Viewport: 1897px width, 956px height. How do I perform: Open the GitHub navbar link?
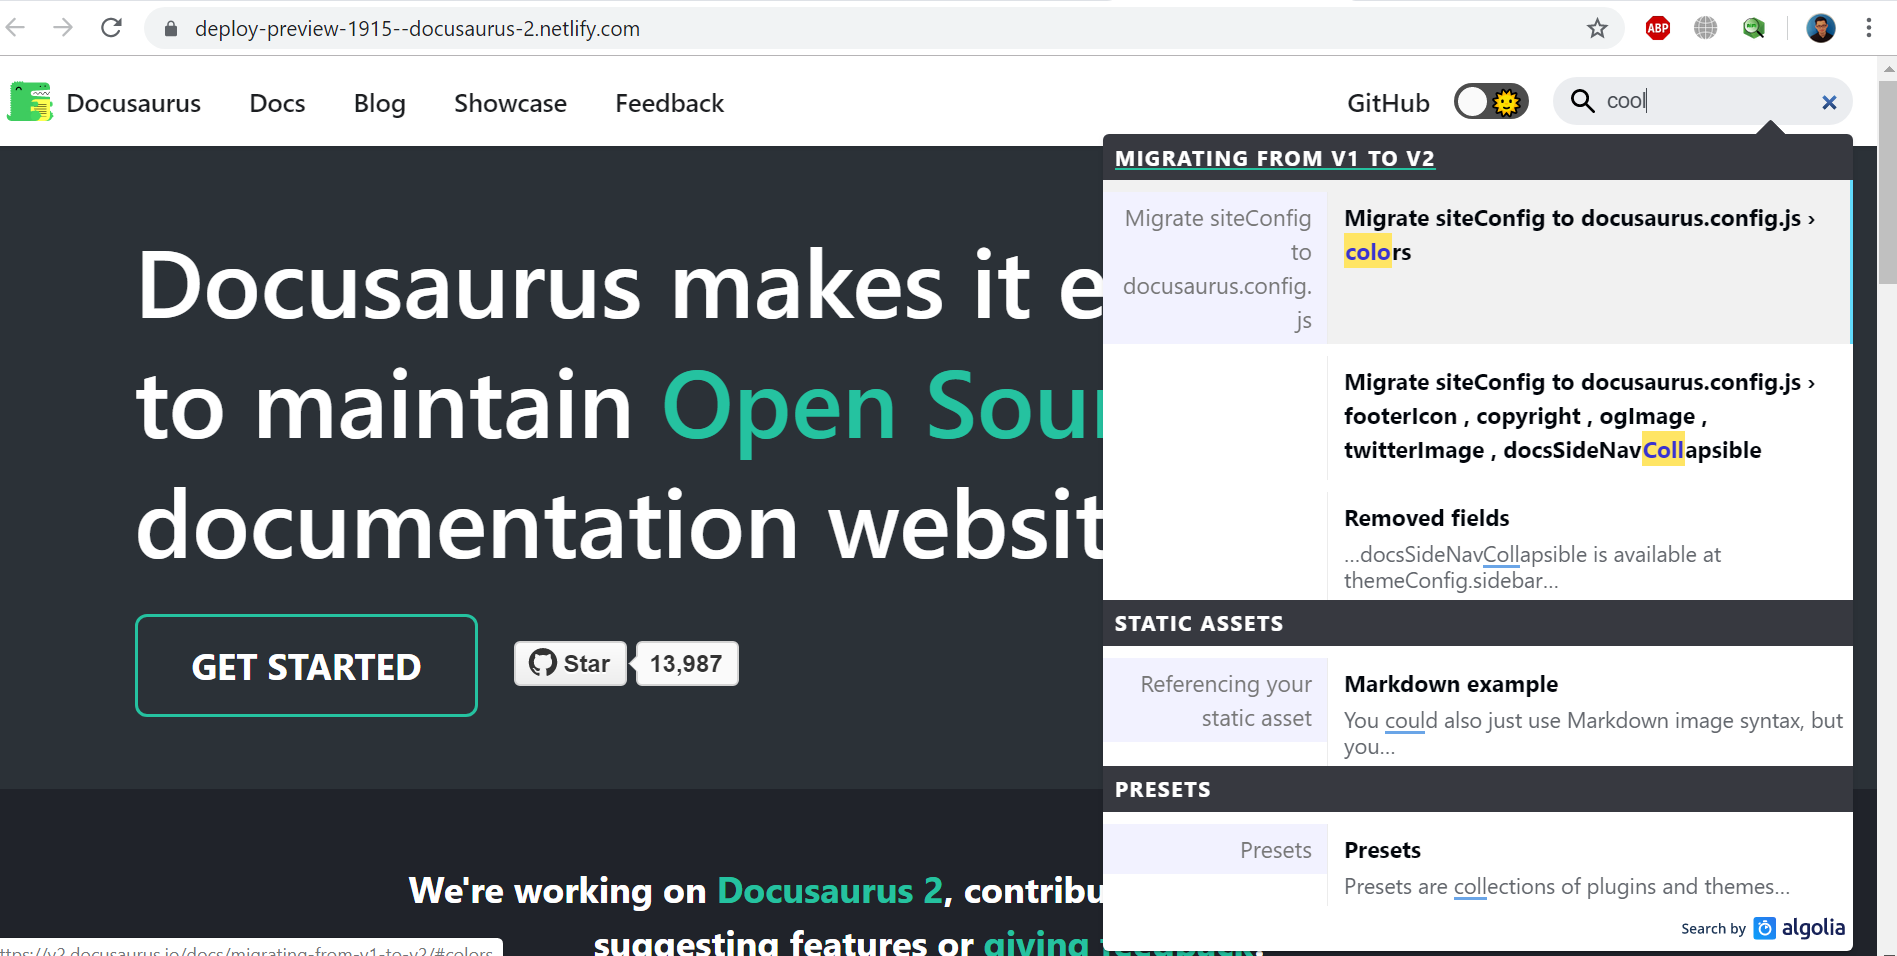coord(1388,103)
